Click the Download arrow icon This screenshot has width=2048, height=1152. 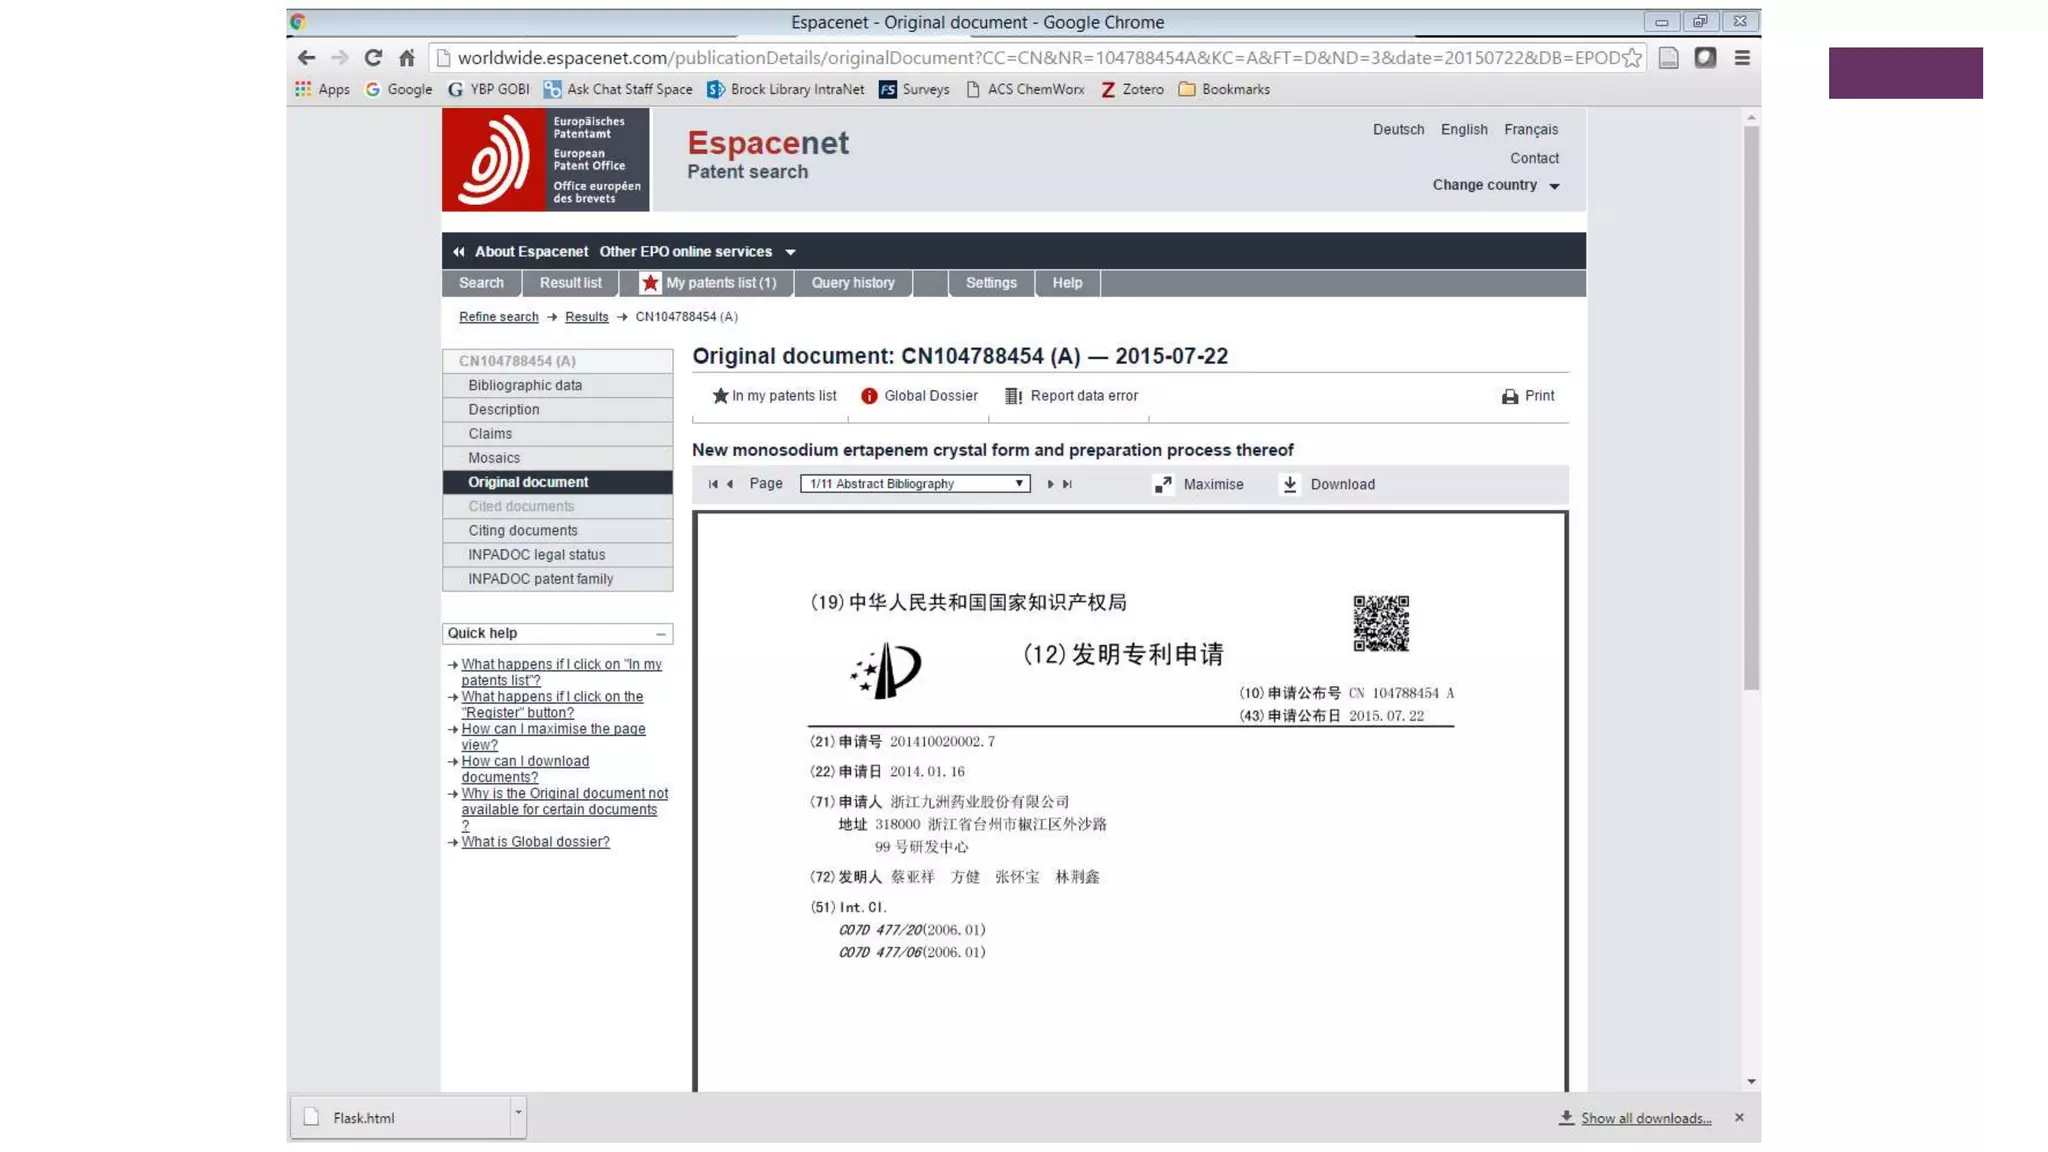tap(1290, 484)
